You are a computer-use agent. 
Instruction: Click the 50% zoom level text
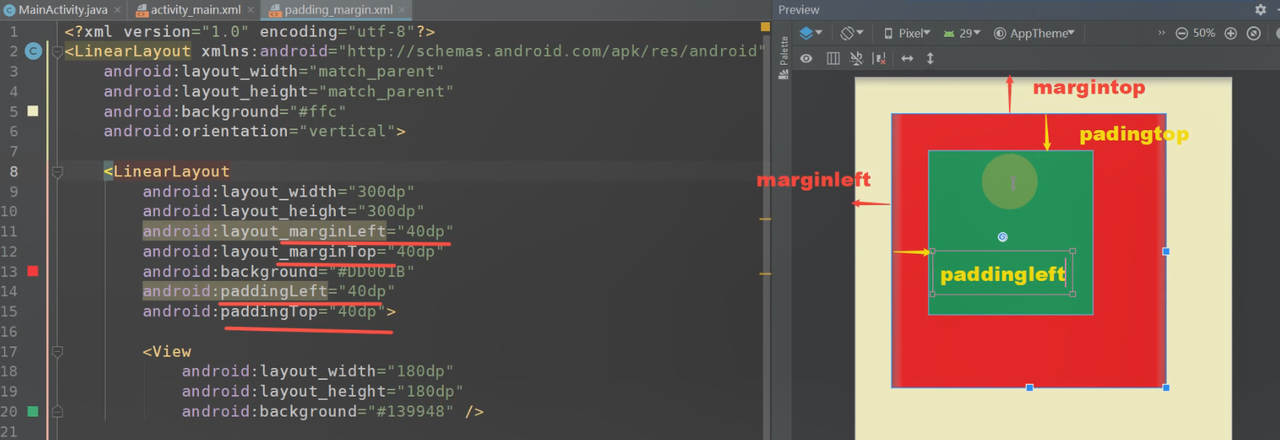tap(1204, 33)
